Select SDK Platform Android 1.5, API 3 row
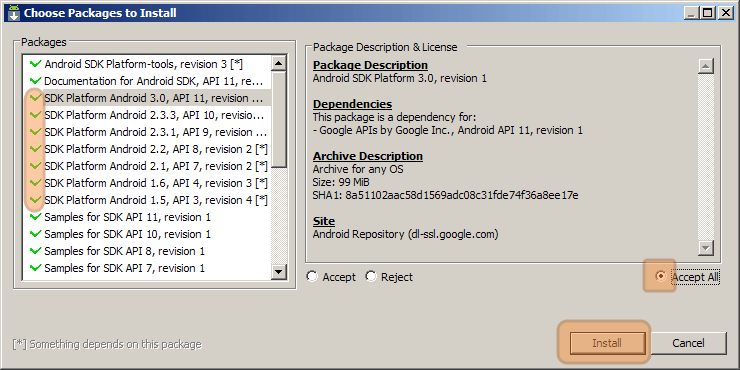Viewport: 740px width, 370px height. tap(147, 200)
